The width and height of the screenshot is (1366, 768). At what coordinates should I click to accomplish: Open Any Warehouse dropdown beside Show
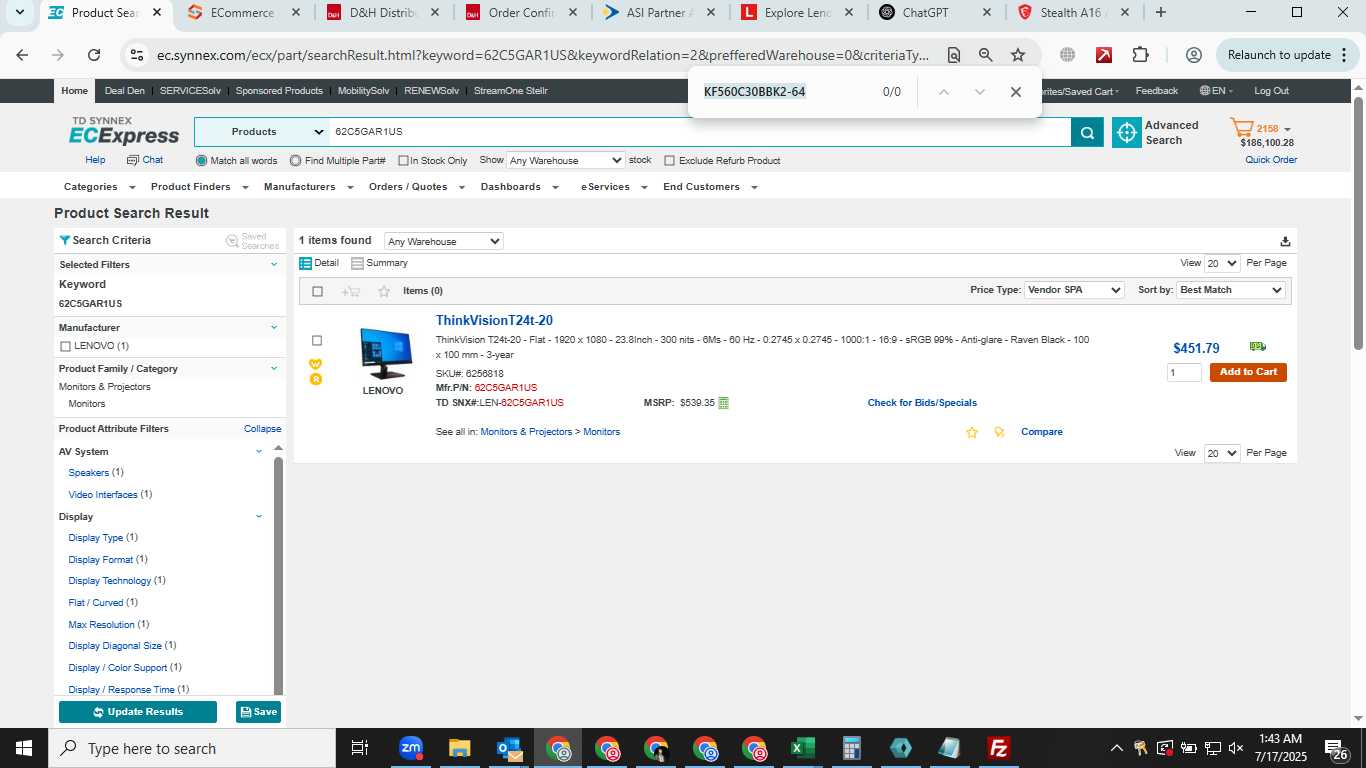(565, 160)
